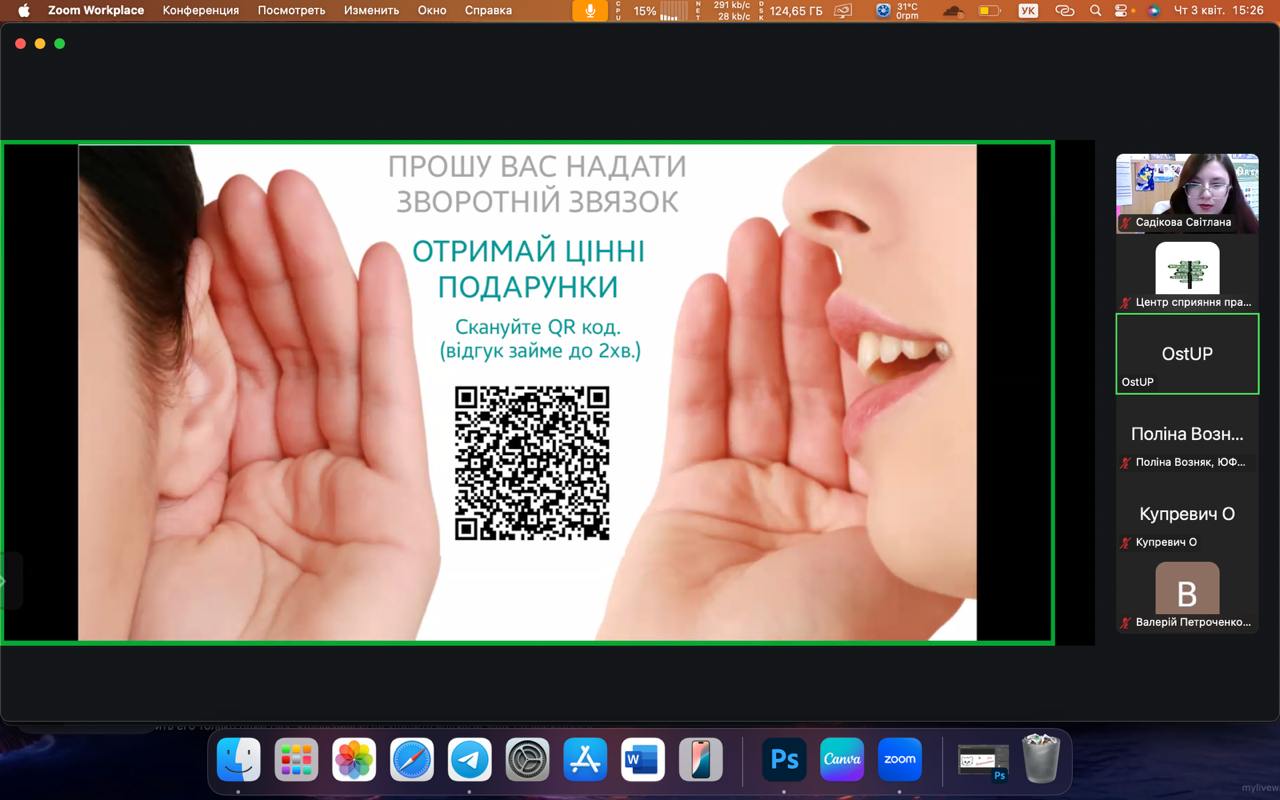
Task: Open the Конференция menu
Action: (x=201, y=11)
